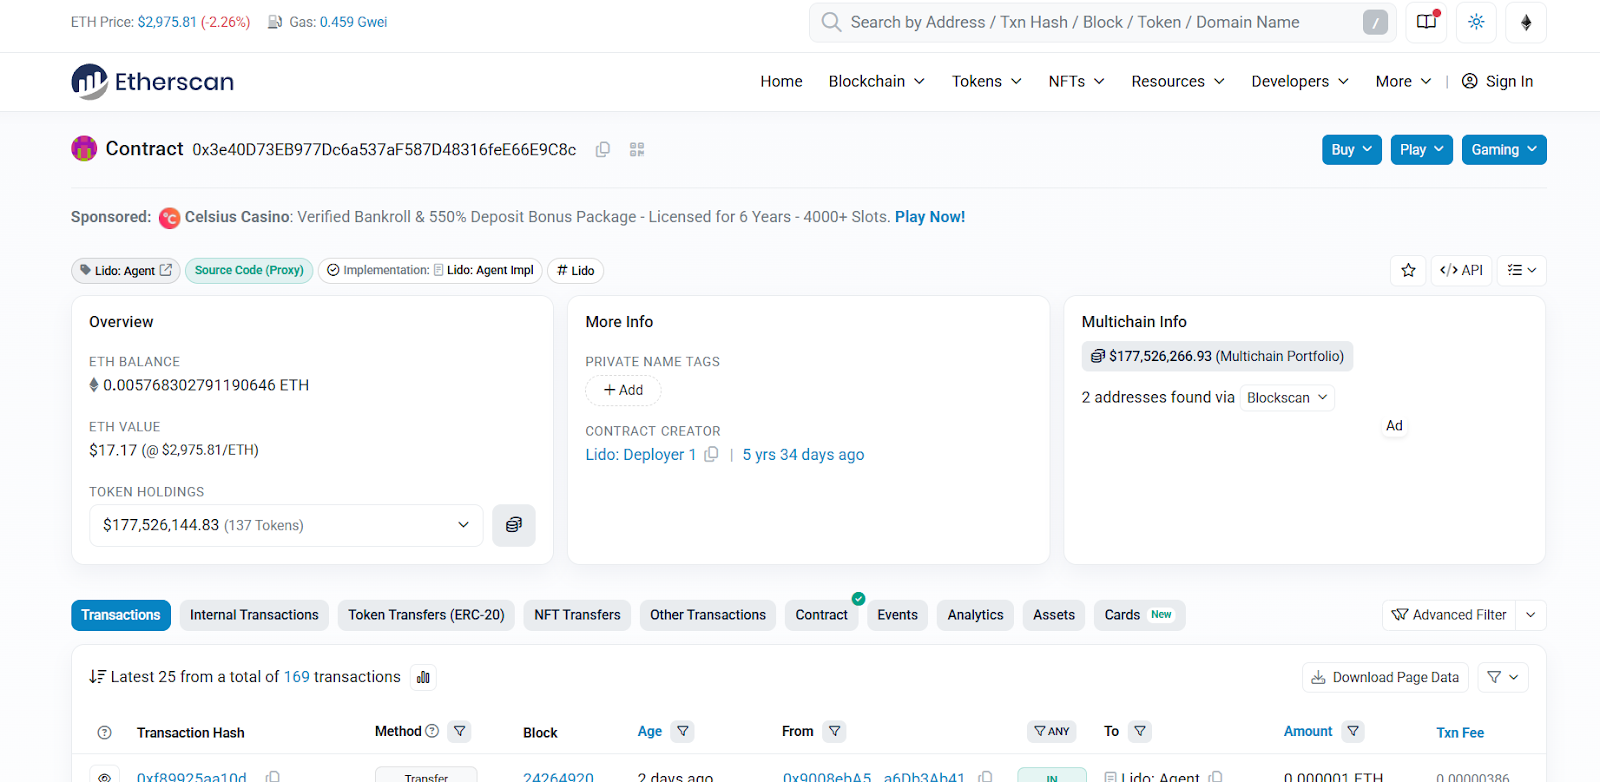Open the Lido: Agent external link tag
The image size is (1600, 782).
coord(126,270)
